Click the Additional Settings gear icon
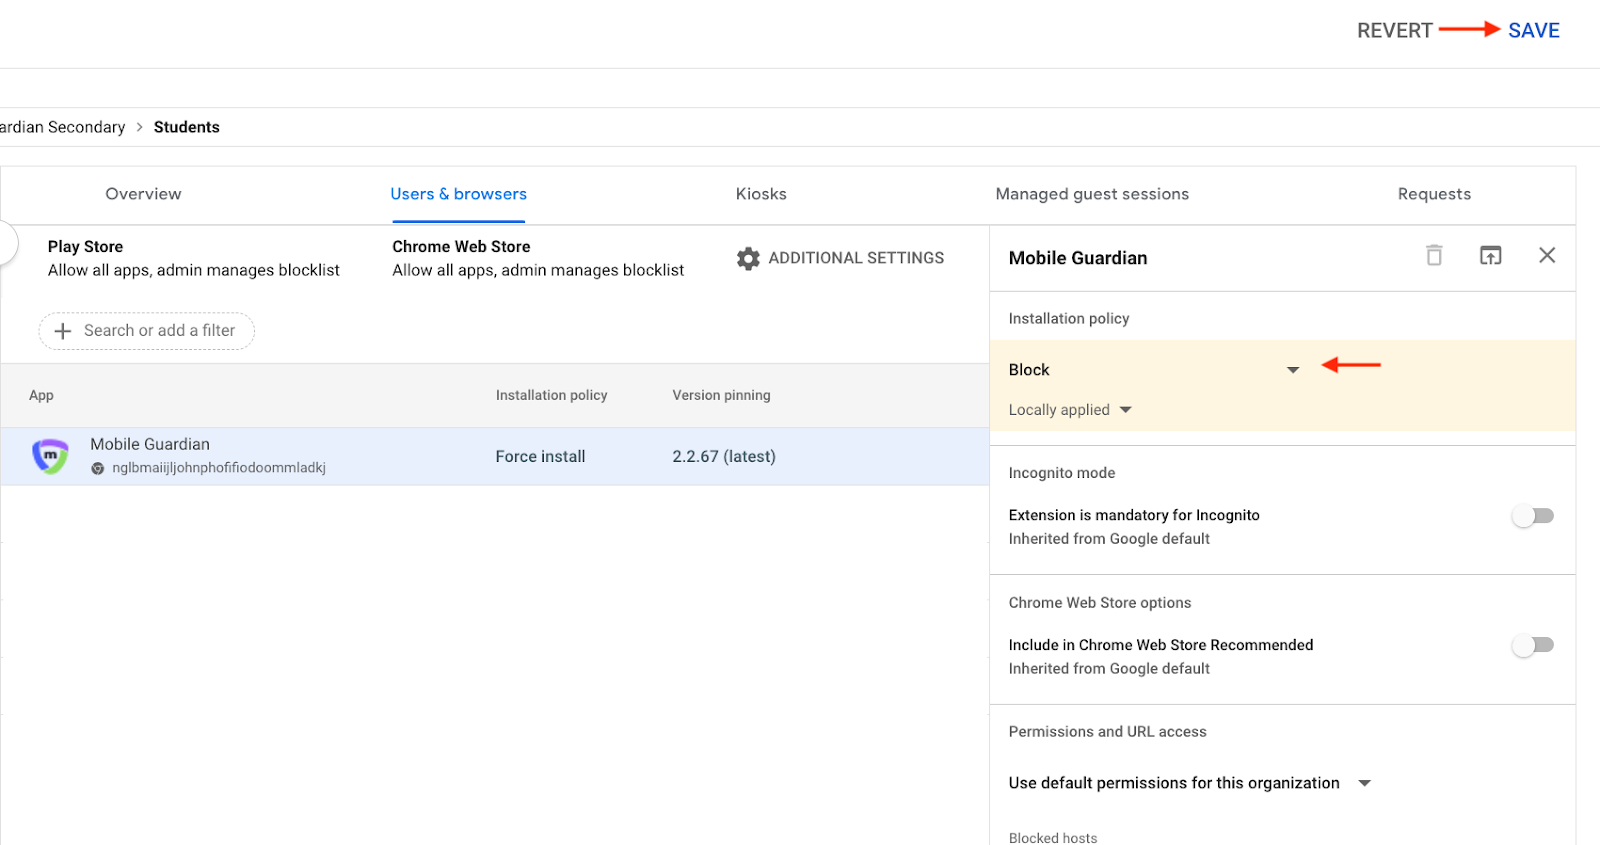1600x845 pixels. coord(748,258)
